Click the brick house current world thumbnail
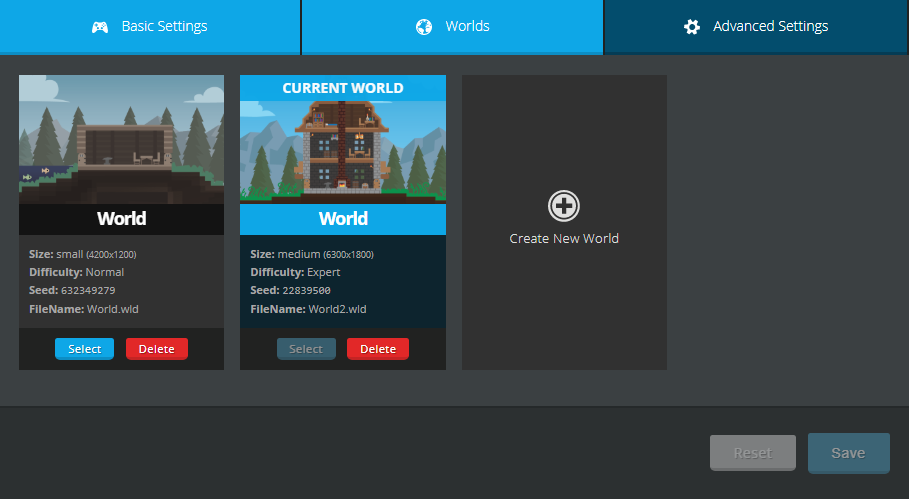The height and width of the screenshot is (499, 909). click(343, 152)
